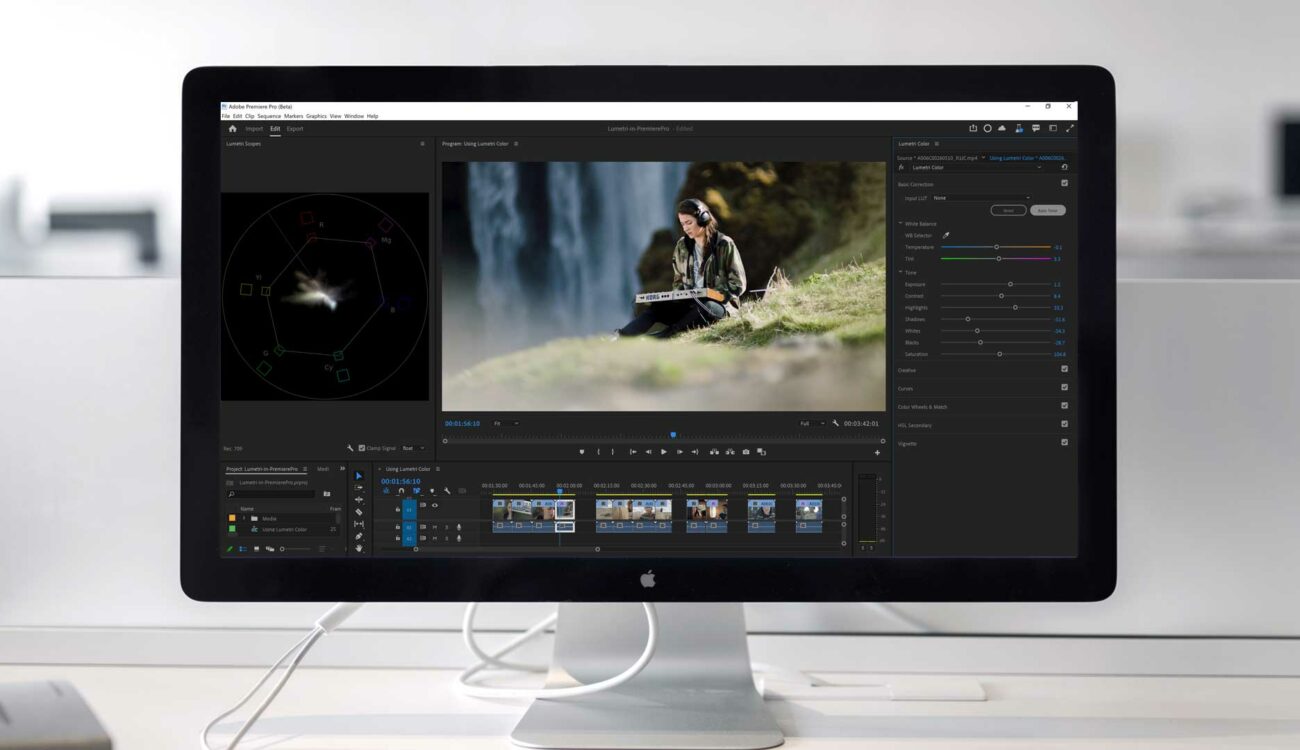Open the Sequence menu

pyautogui.click(x=269, y=116)
